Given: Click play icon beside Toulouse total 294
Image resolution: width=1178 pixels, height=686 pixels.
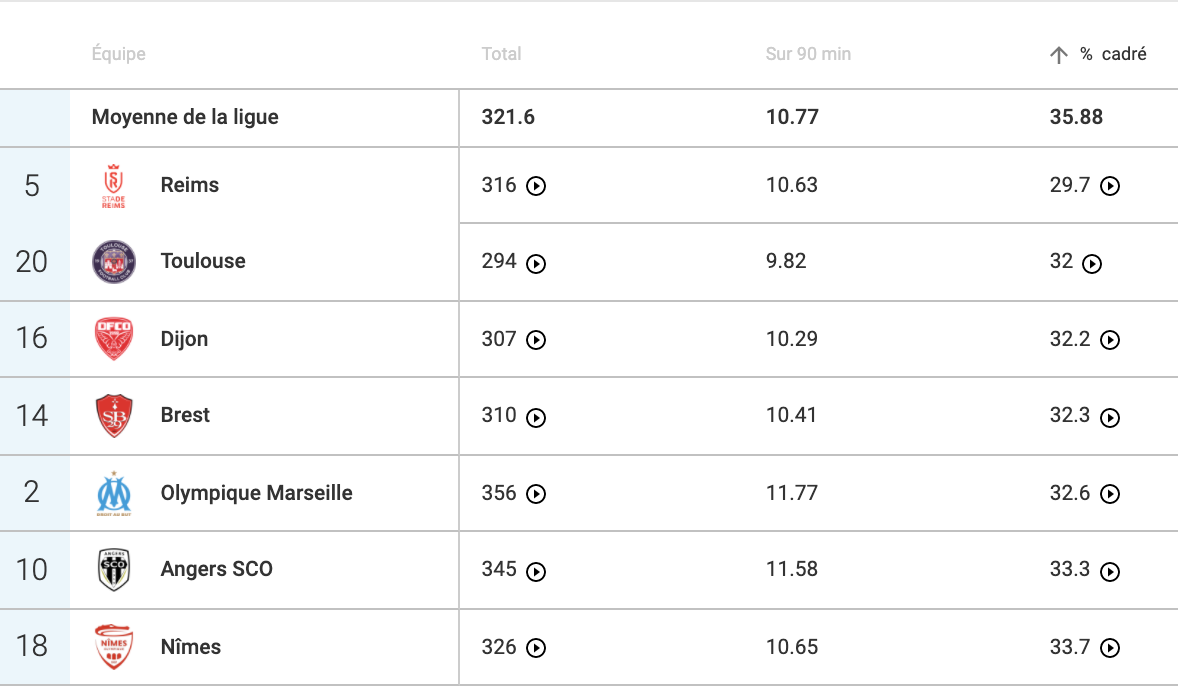Looking at the screenshot, I should point(536,264).
